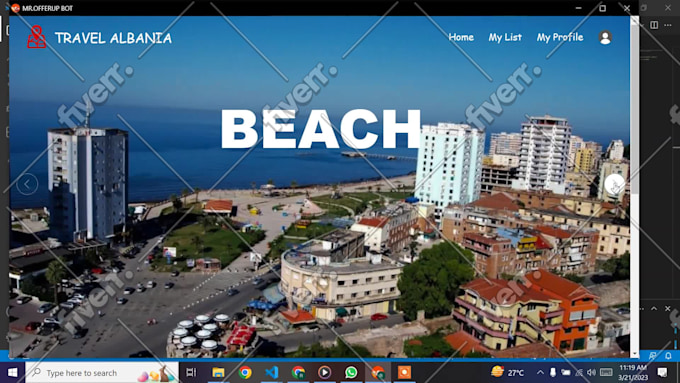Collapse the VS Code bottom panel chevron
Screen dimensions: 680x383
tap(654, 308)
